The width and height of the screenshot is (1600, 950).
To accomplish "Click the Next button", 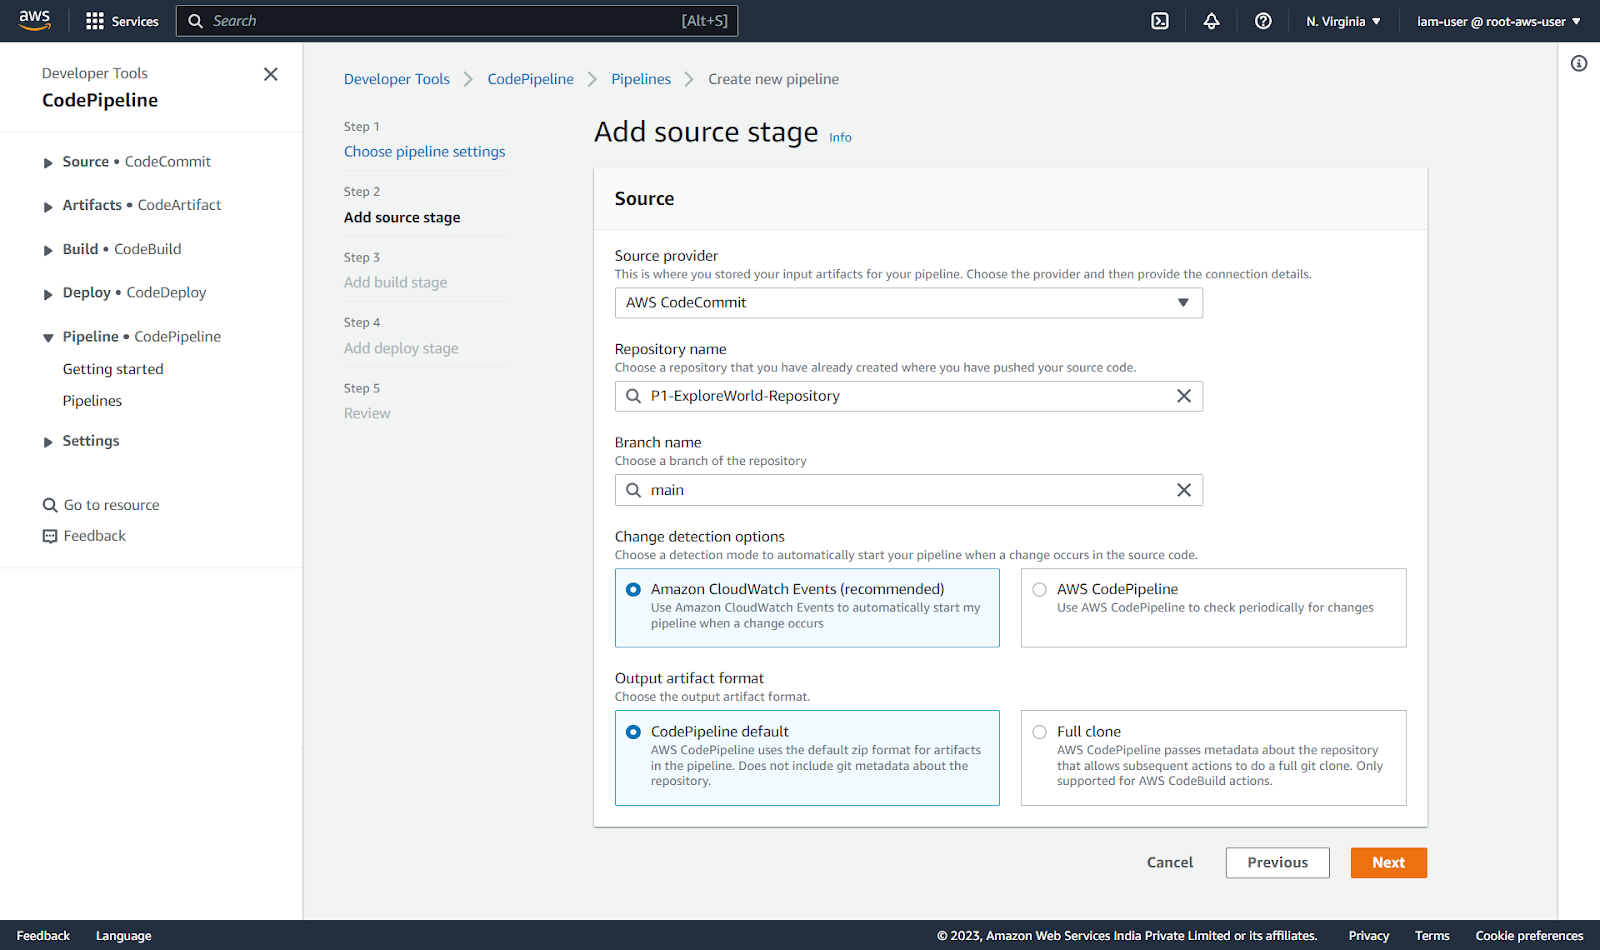I will pyautogui.click(x=1388, y=863).
